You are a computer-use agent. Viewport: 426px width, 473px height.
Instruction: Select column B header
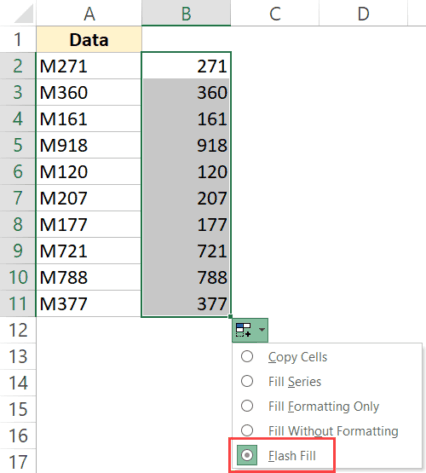pyautogui.click(x=186, y=13)
